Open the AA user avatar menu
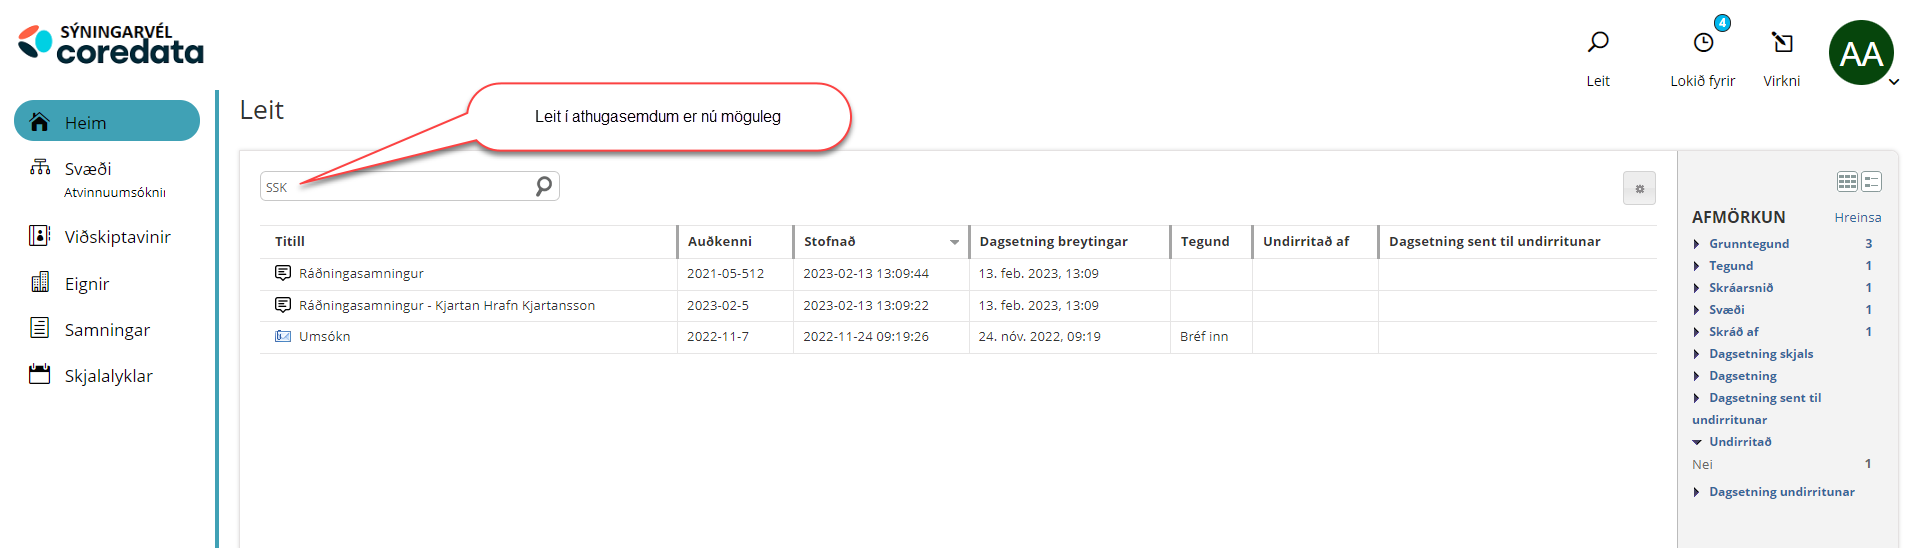Viewport: 1908px width, 548px height. 1861,54
